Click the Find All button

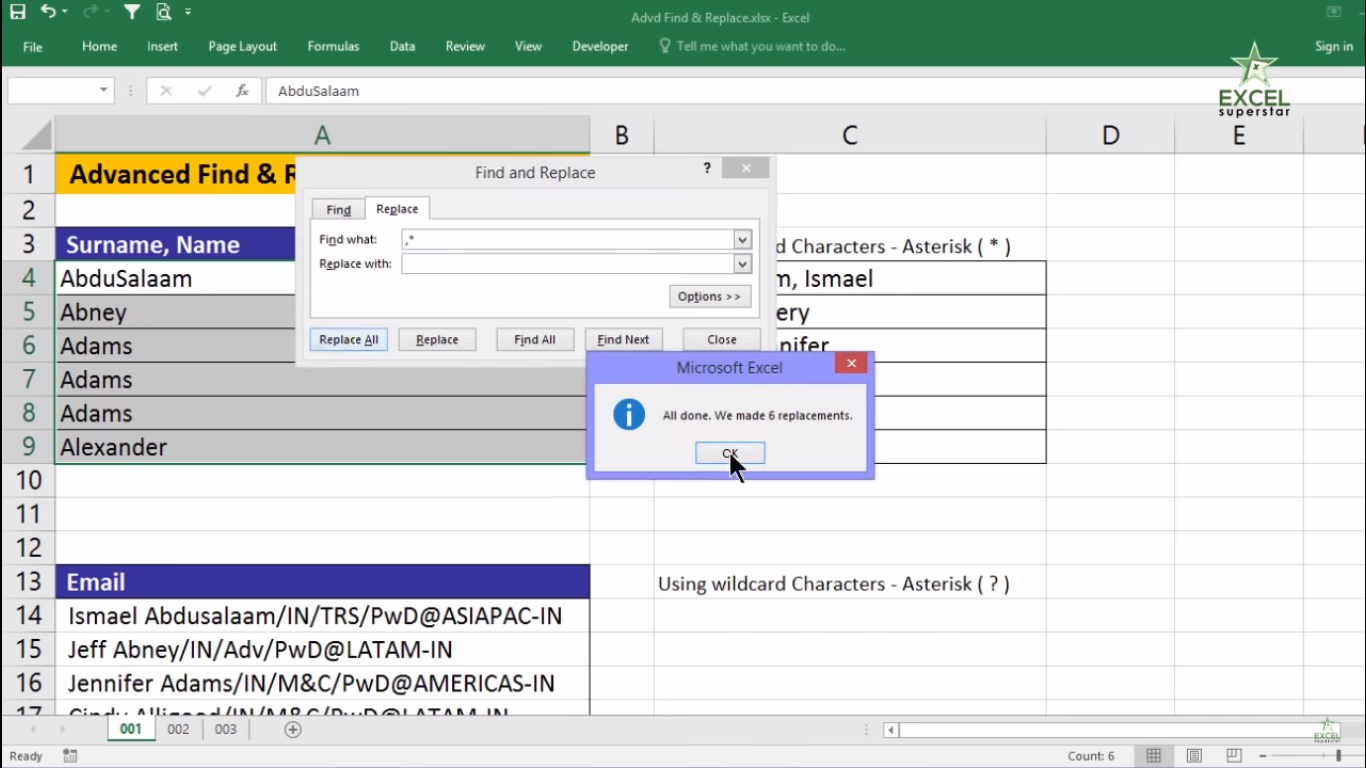pyautogui.click(x=535, y=340)
